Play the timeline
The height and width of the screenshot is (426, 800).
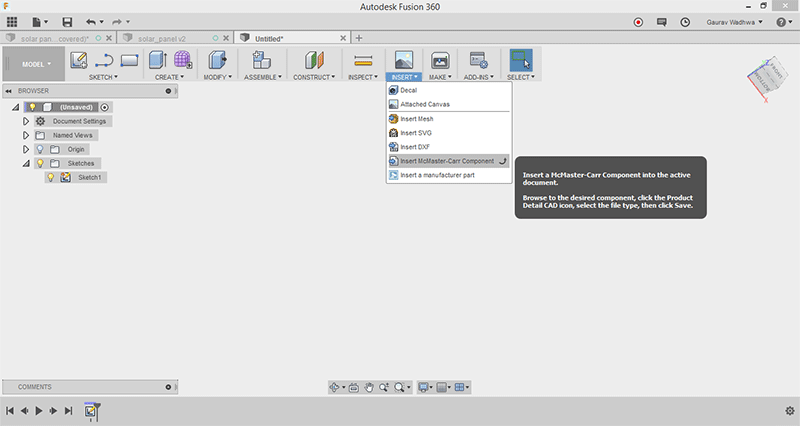(x=39, y=411)
